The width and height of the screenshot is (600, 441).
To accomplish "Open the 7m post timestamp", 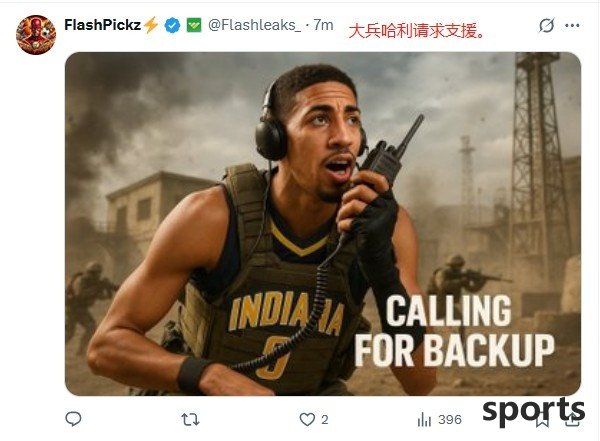I will [x=323, y=25].
